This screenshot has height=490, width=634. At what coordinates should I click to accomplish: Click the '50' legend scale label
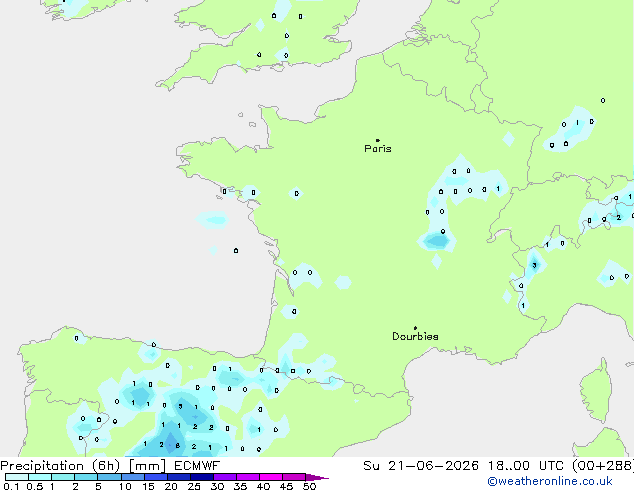click(309, 486)
